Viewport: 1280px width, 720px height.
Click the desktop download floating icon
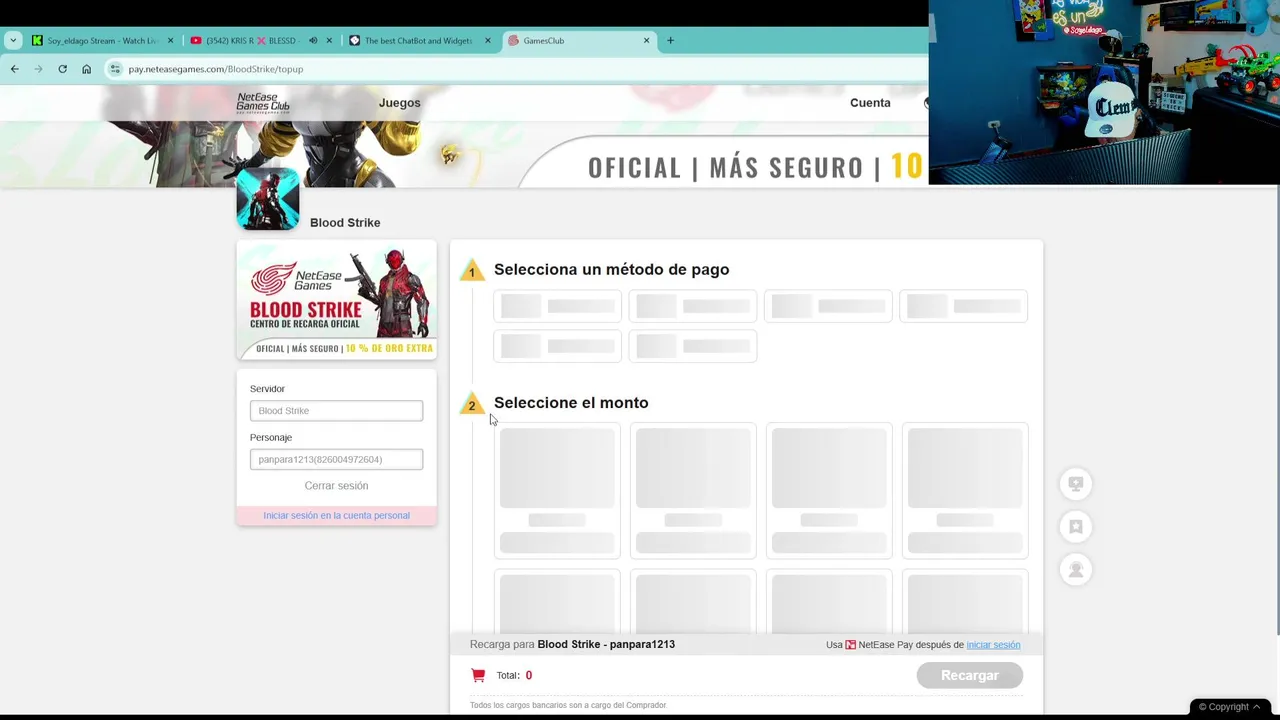(1076, 484)
